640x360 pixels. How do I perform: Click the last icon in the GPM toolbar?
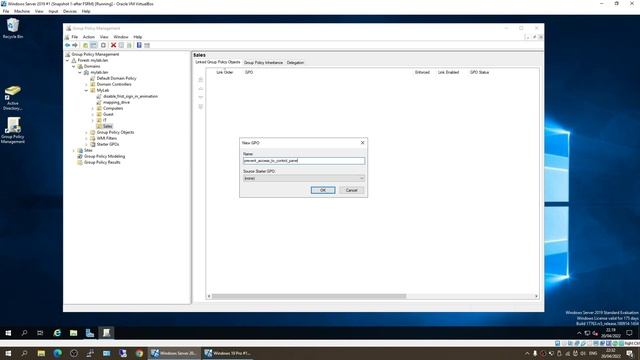click(147, 45)
